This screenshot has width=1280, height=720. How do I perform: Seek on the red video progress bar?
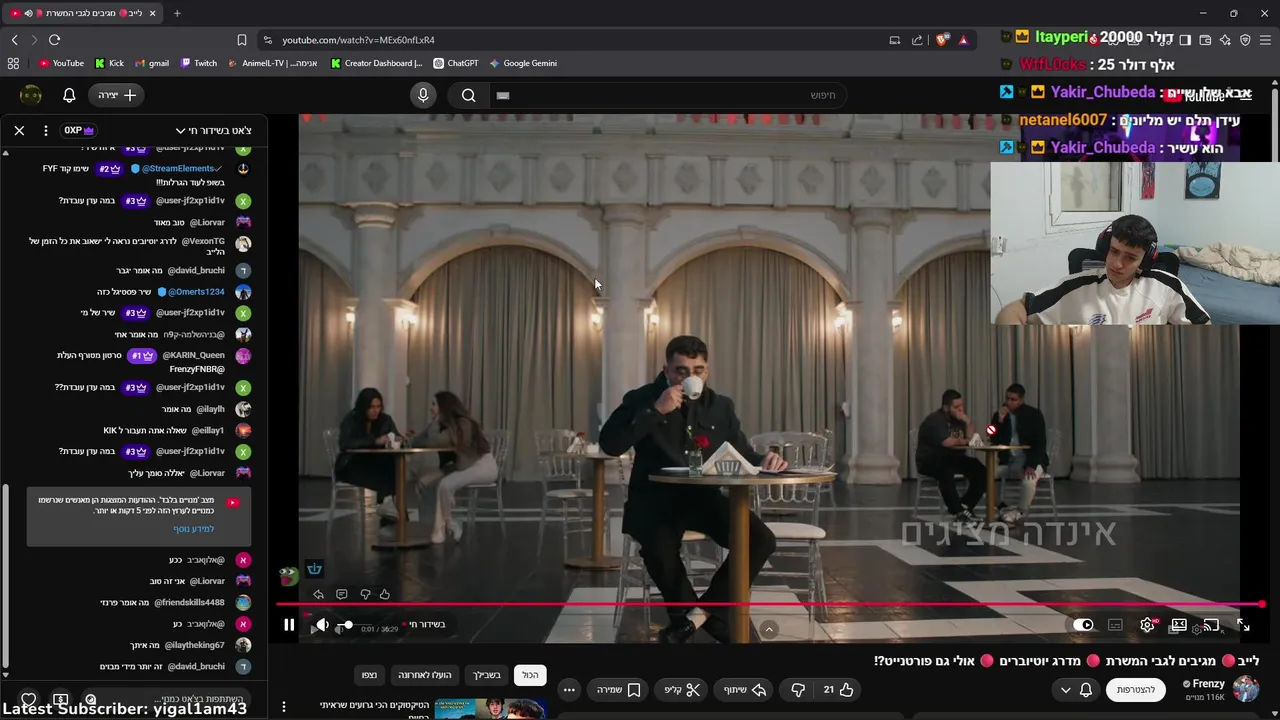(770, 604)
